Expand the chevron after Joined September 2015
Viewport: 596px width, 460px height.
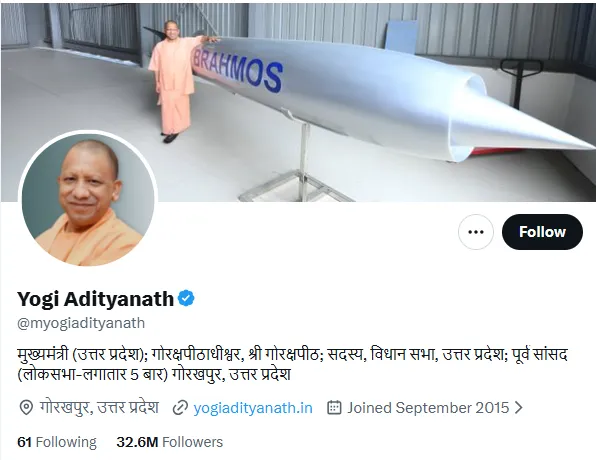point(518,408)
